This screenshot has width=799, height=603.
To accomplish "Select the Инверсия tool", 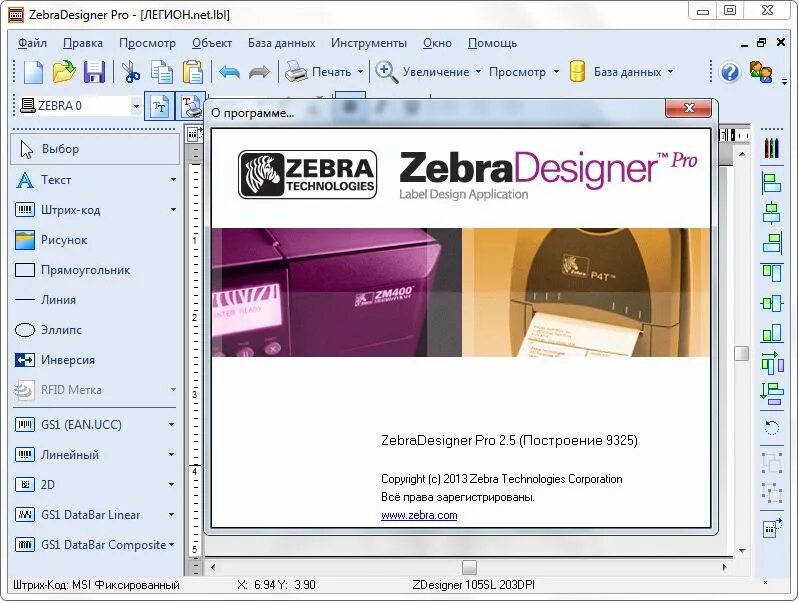I will [95, 360].
